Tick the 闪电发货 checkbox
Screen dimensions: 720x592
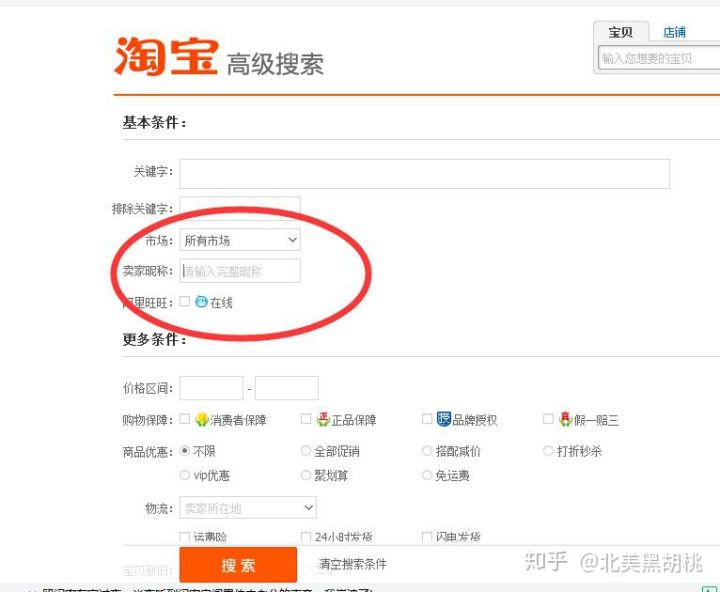[427, 537]
